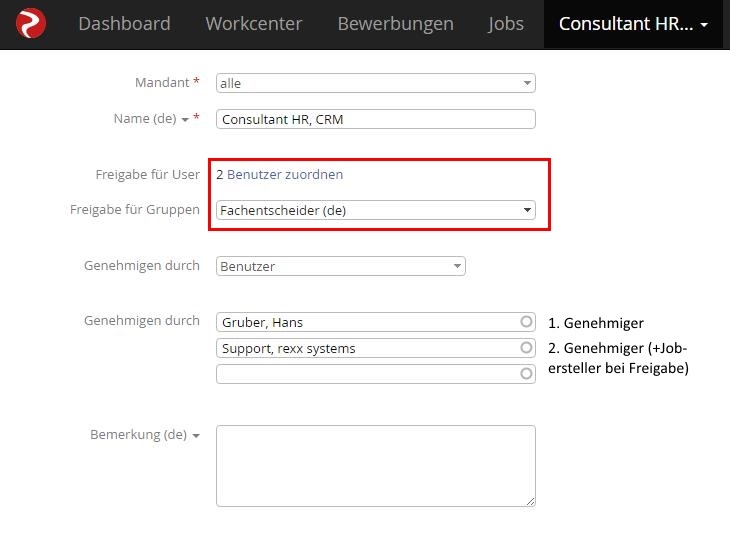
Task: Open the language arrow next to Name (de)
Action: point(185,120)
